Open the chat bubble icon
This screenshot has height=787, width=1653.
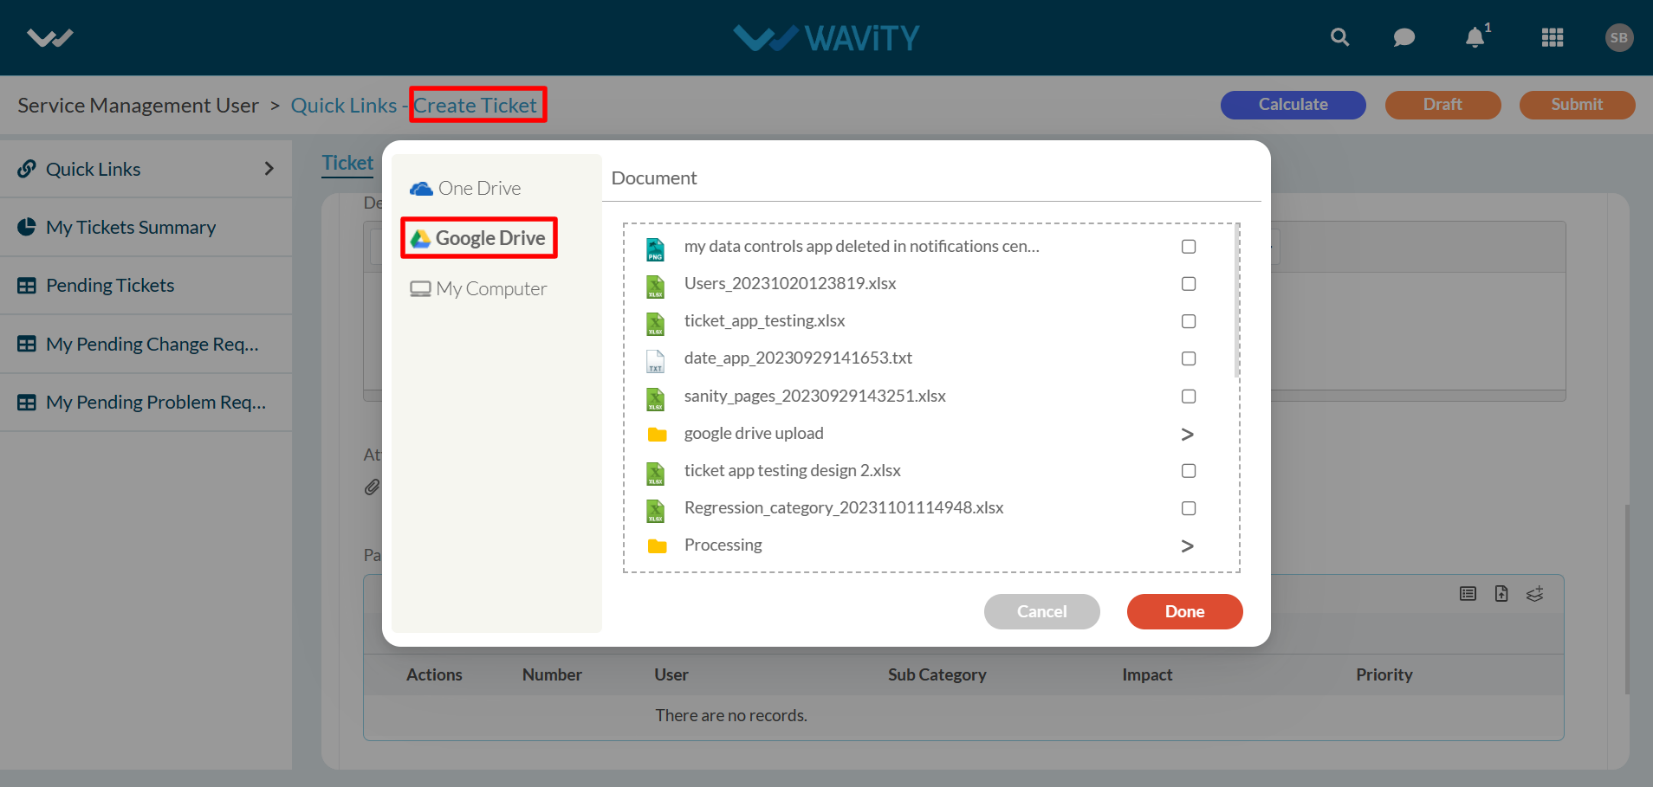pos(1404,38)
